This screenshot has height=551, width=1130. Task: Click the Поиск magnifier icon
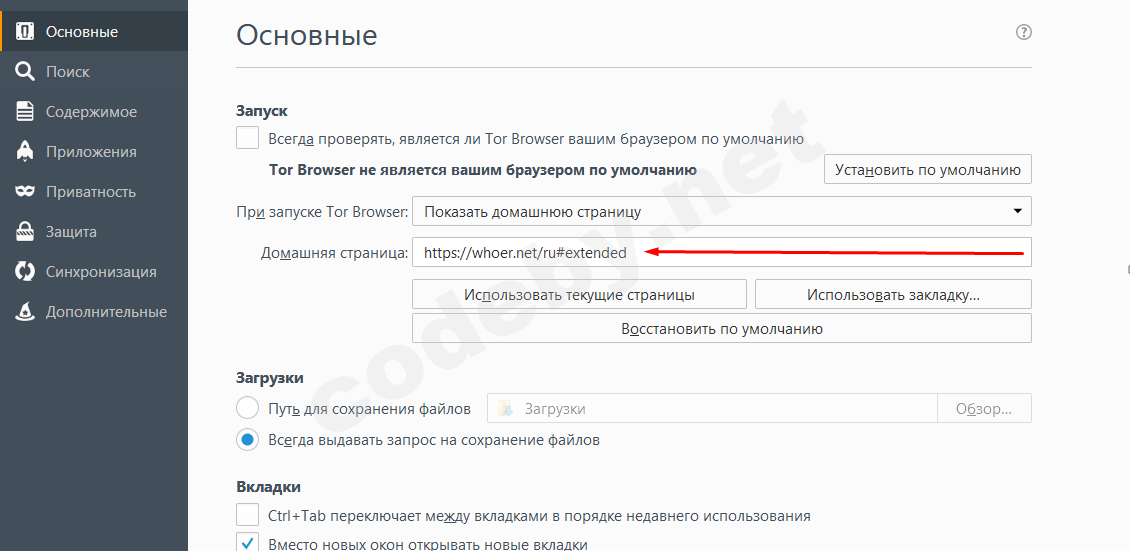[x=25, y=72]
